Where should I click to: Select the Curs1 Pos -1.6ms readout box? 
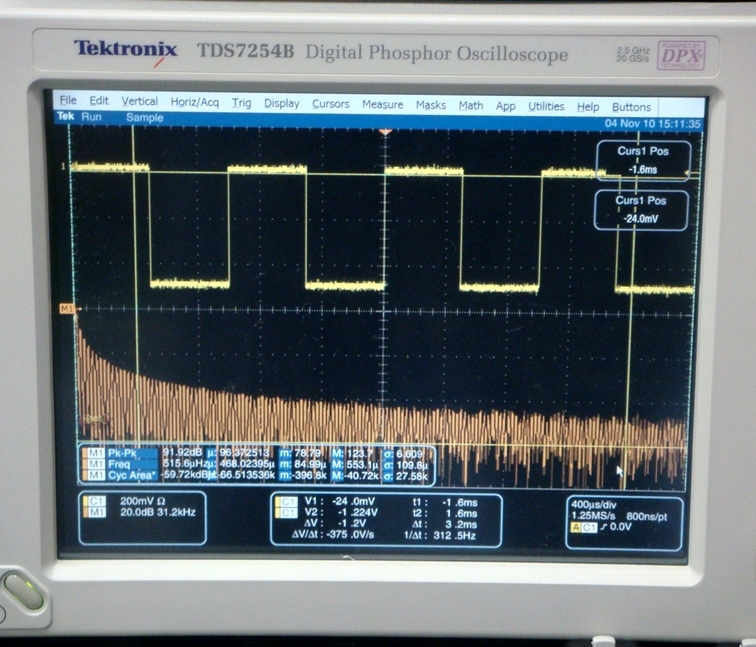click(644, 161)
